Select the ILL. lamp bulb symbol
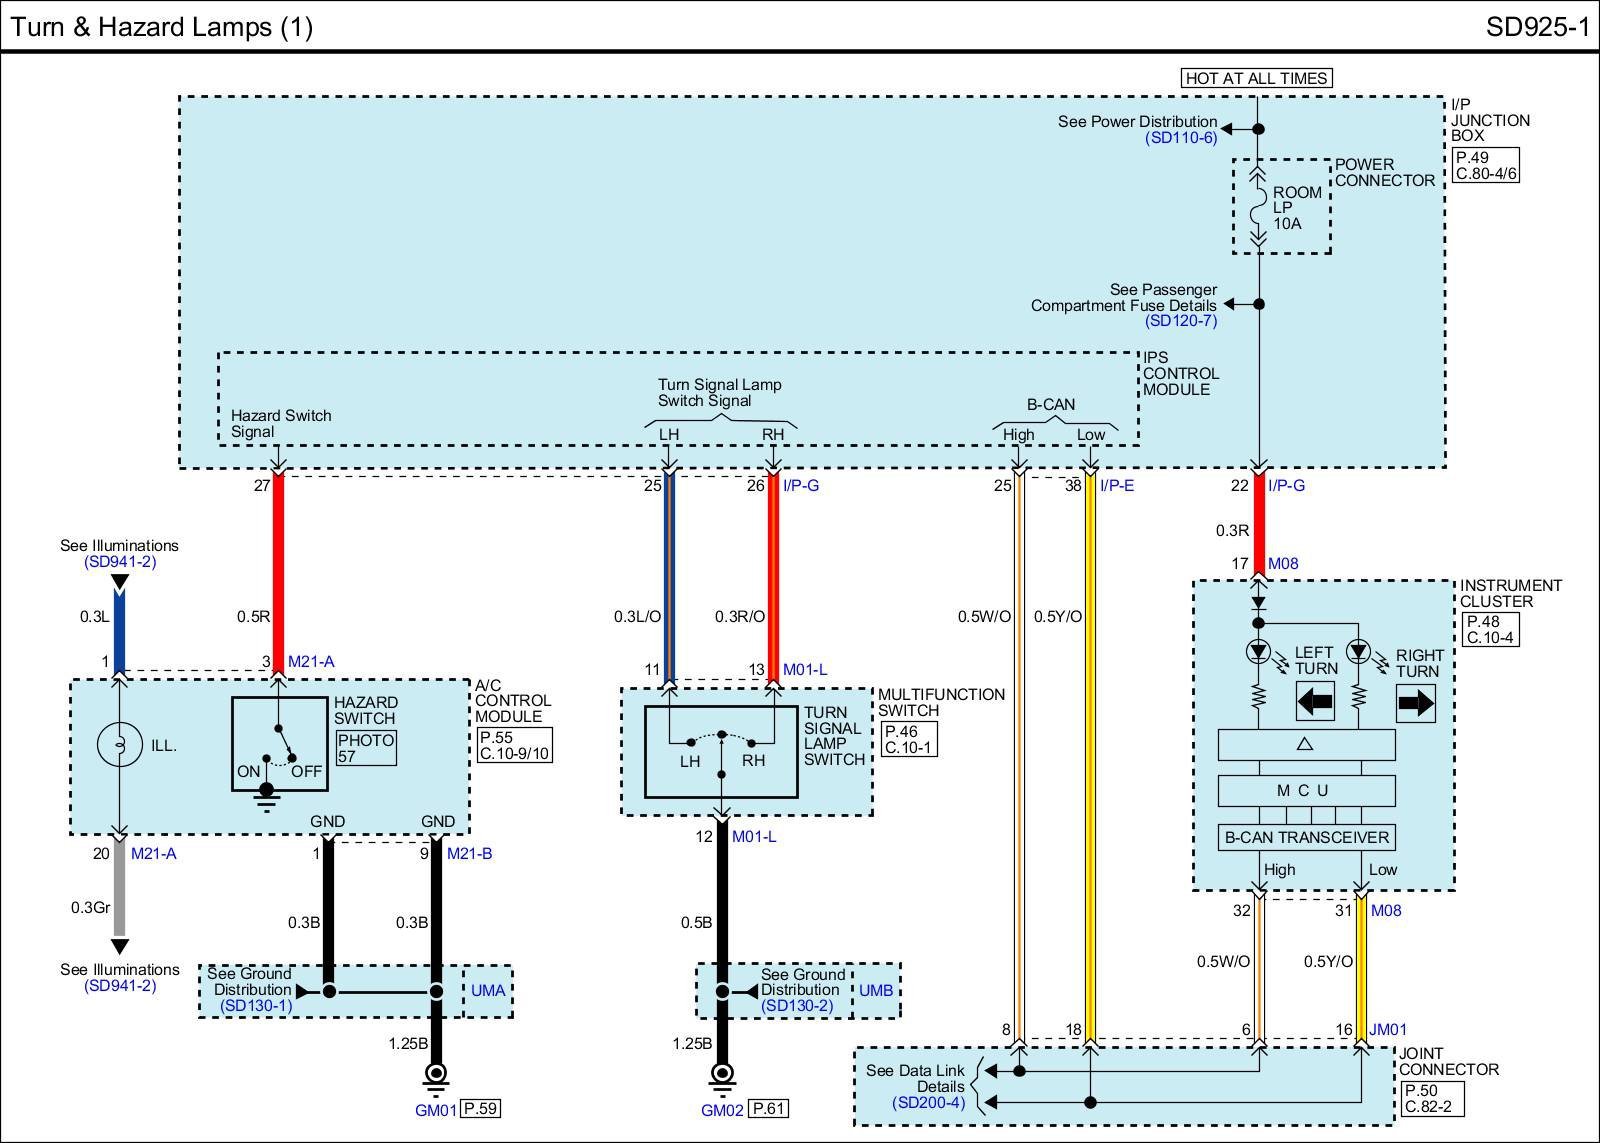The height and width of the screenshot is (1143, 1600). 119,746
